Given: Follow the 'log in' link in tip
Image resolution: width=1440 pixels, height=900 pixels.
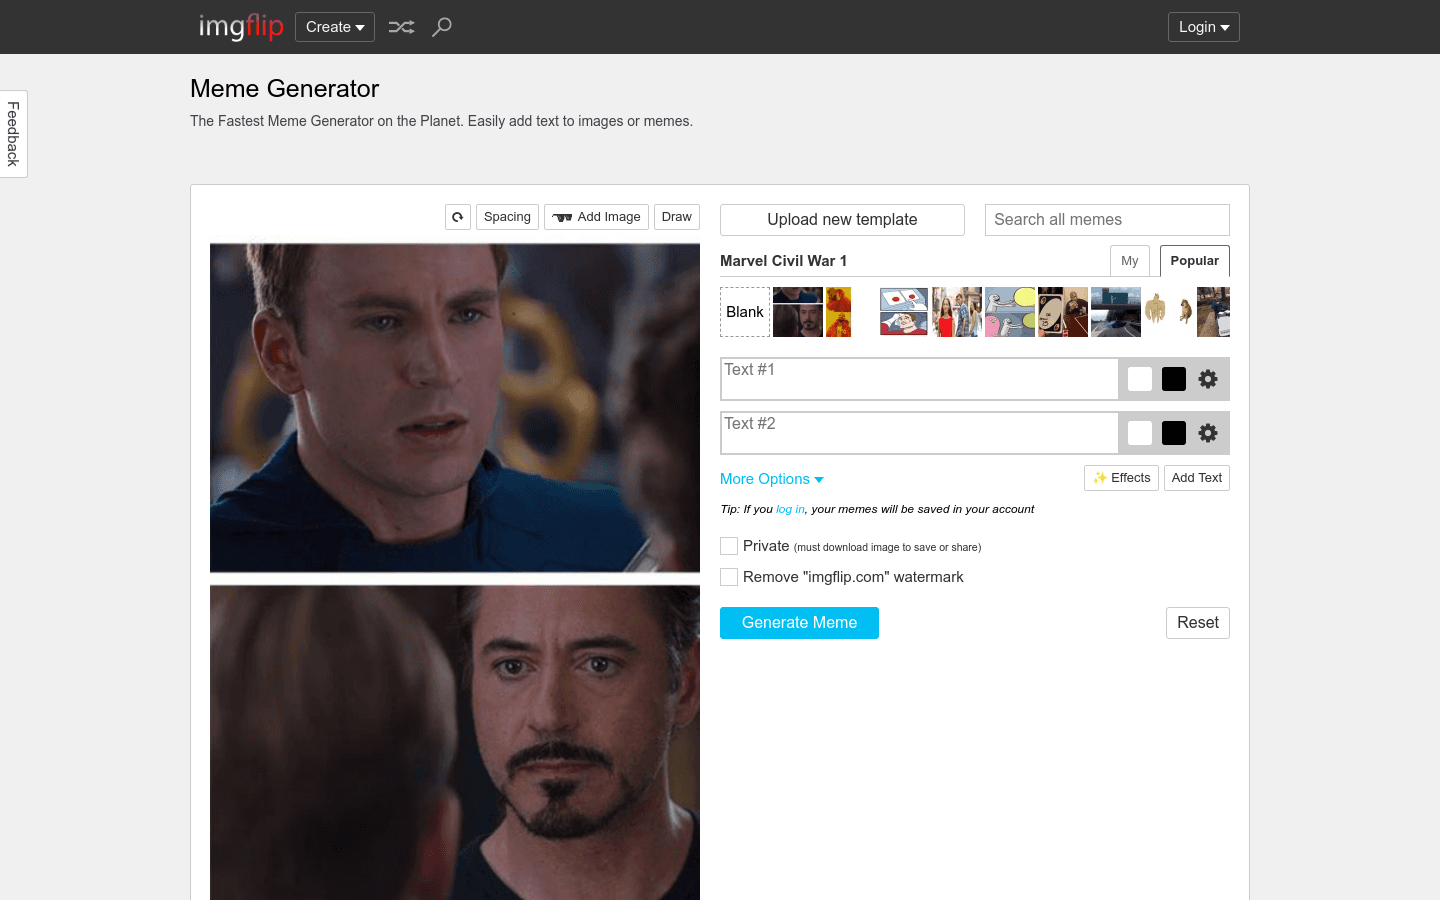Looking at the screenshot, I should [x=790, y=509].
